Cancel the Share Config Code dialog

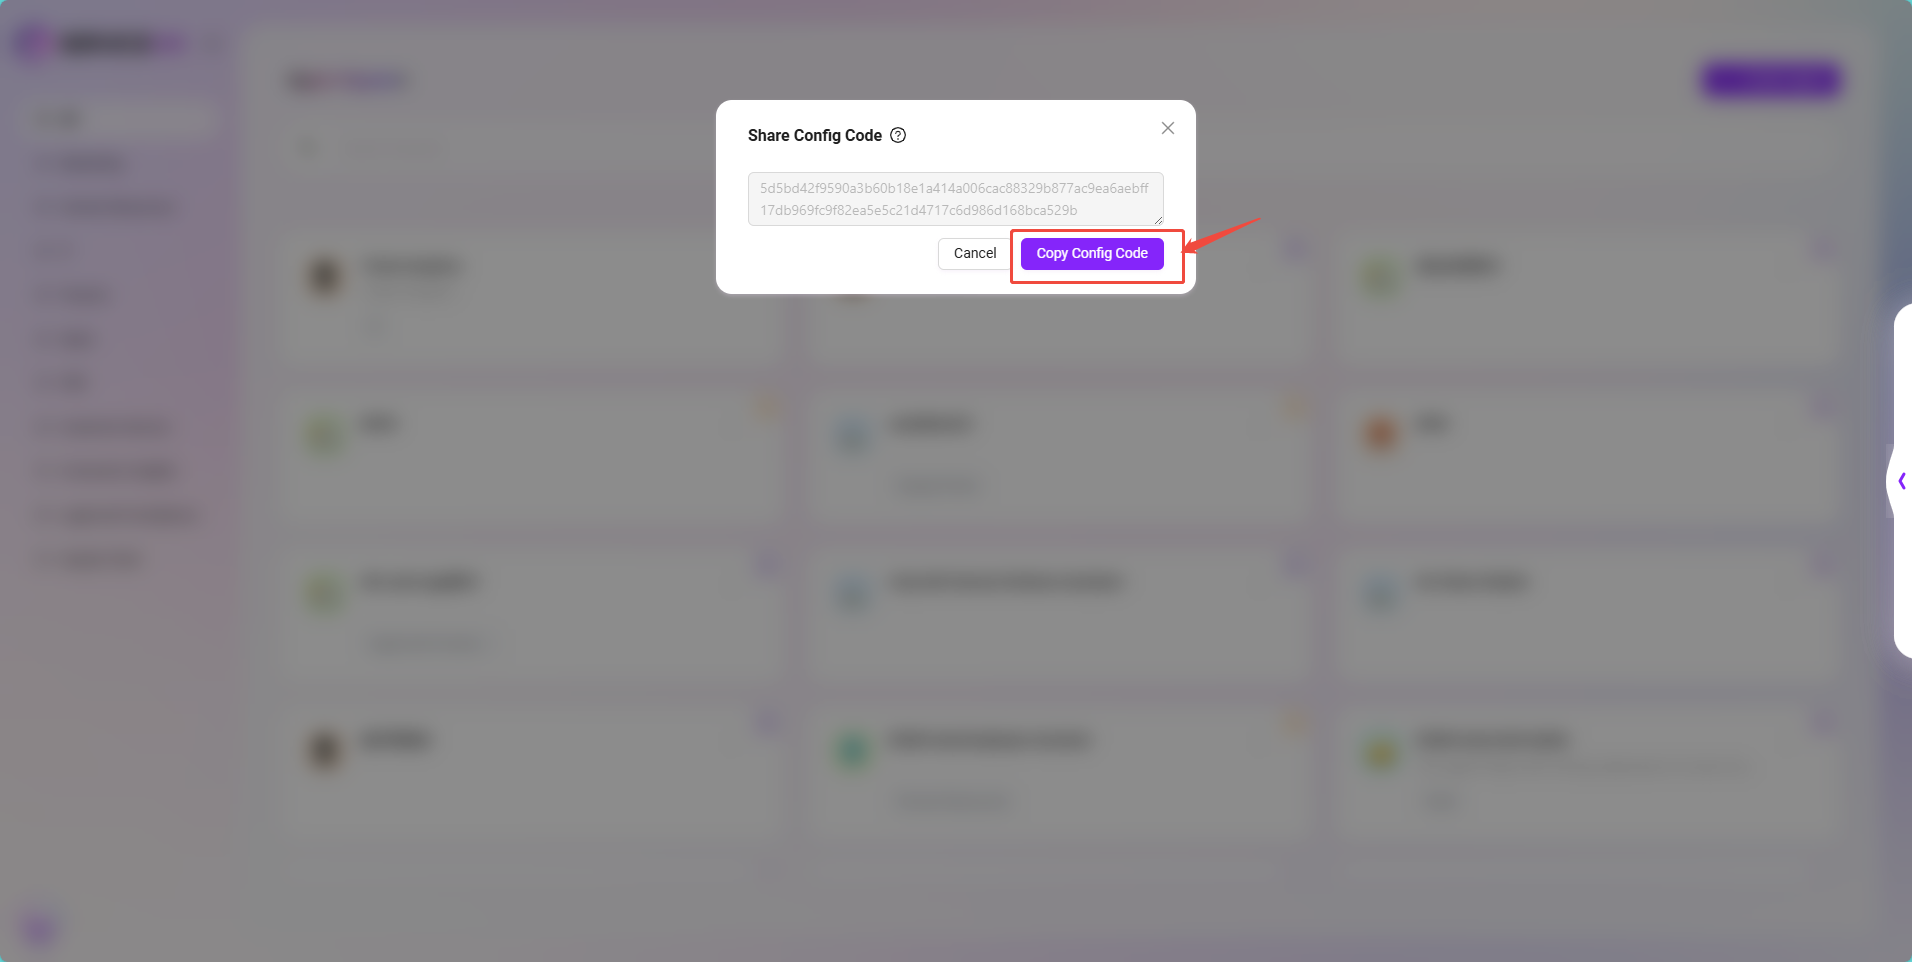coord(974,253)
